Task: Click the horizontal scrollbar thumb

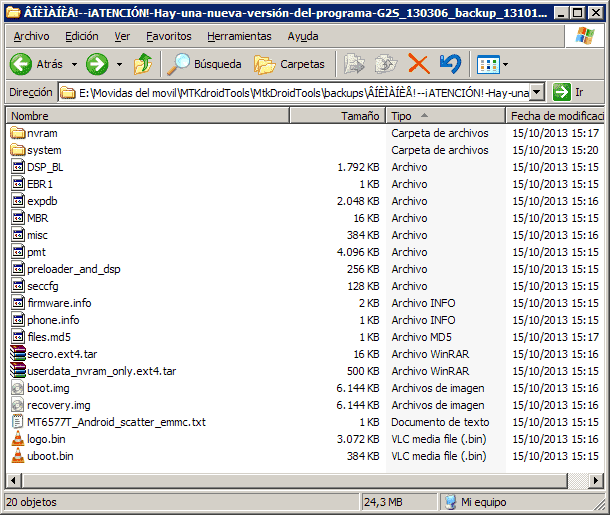Action: 295,481
